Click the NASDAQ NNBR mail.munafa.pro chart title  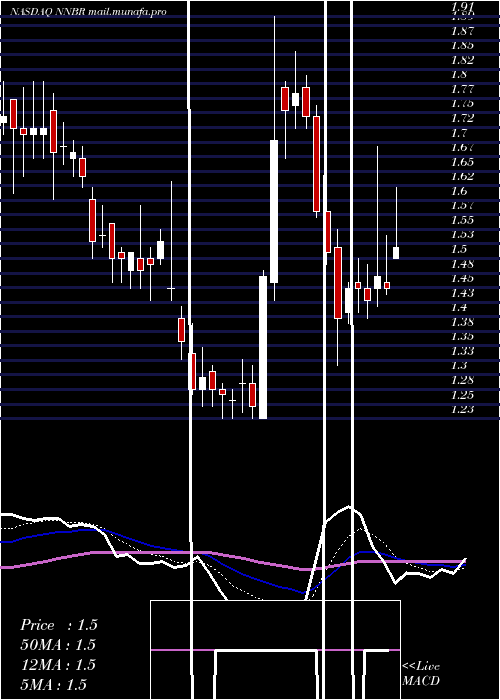(88, 12)
